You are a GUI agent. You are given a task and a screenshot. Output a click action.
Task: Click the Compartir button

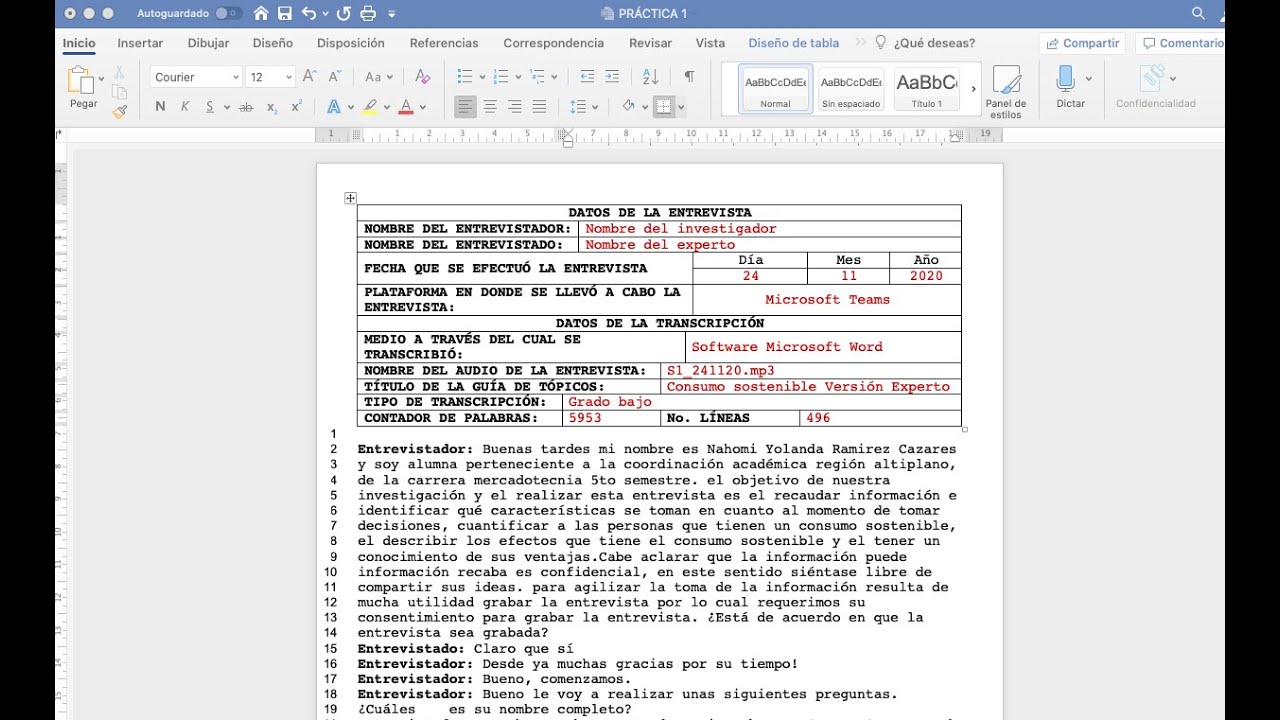(x=1082, y=43)
